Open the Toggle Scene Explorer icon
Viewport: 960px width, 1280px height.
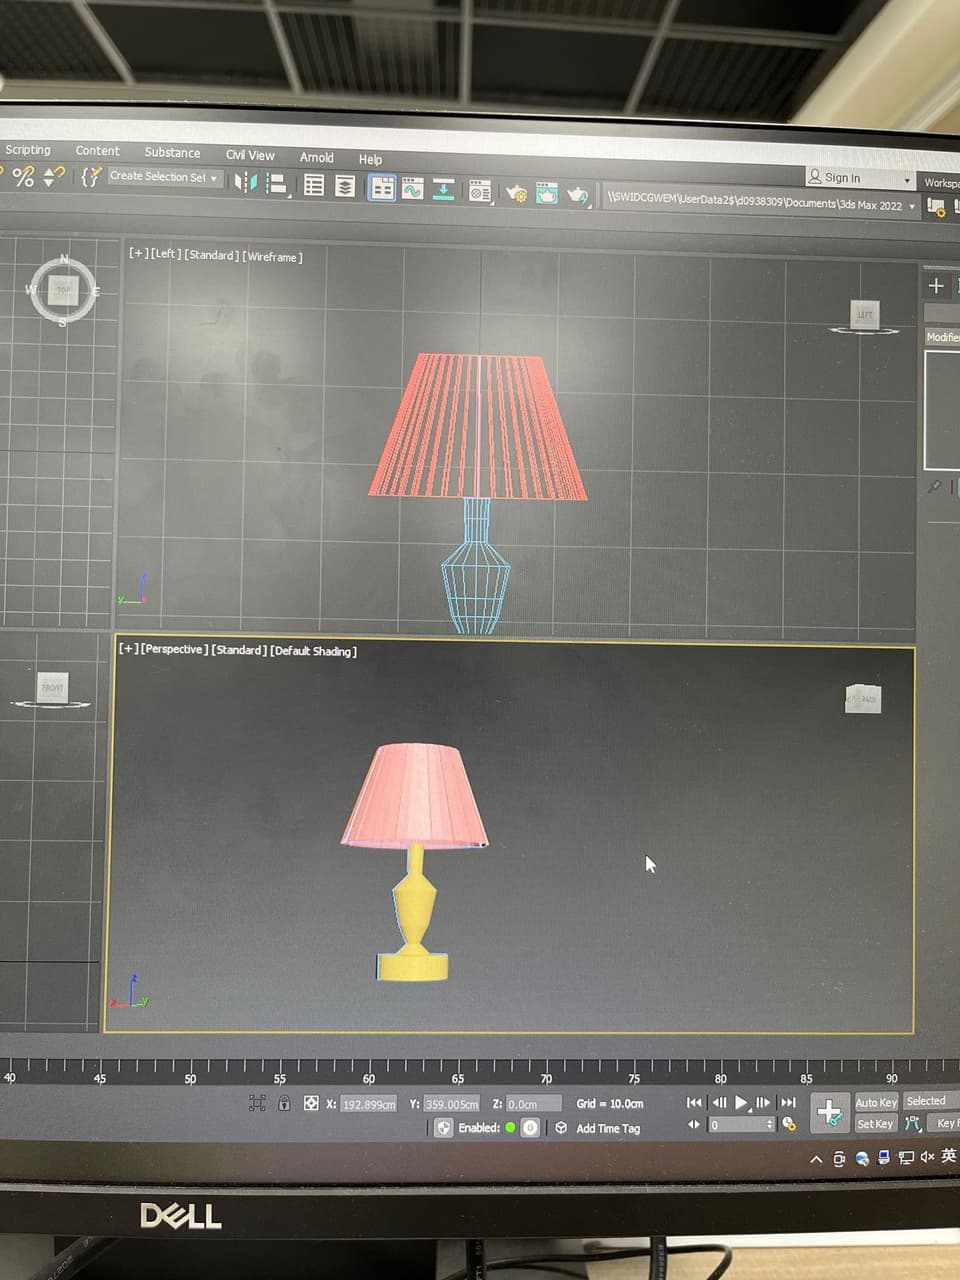pyautogui.click(x=313, y=186)
